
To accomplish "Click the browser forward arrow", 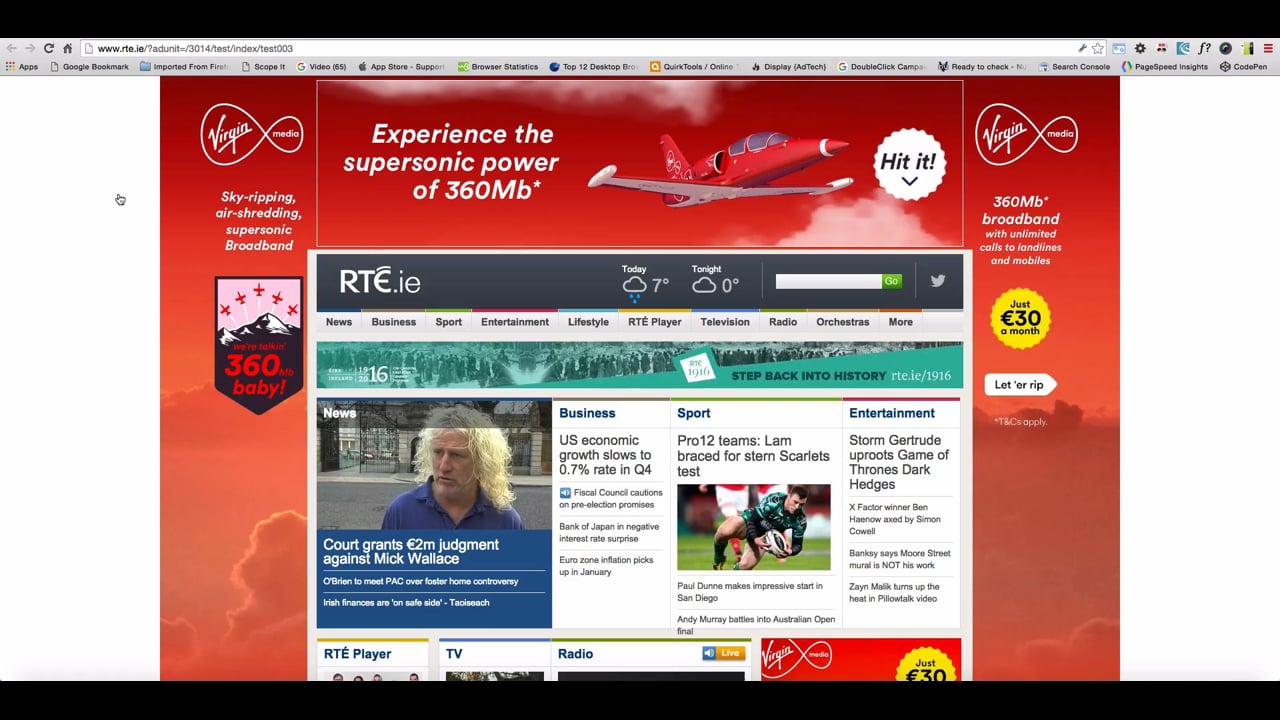I will [30, 48].
